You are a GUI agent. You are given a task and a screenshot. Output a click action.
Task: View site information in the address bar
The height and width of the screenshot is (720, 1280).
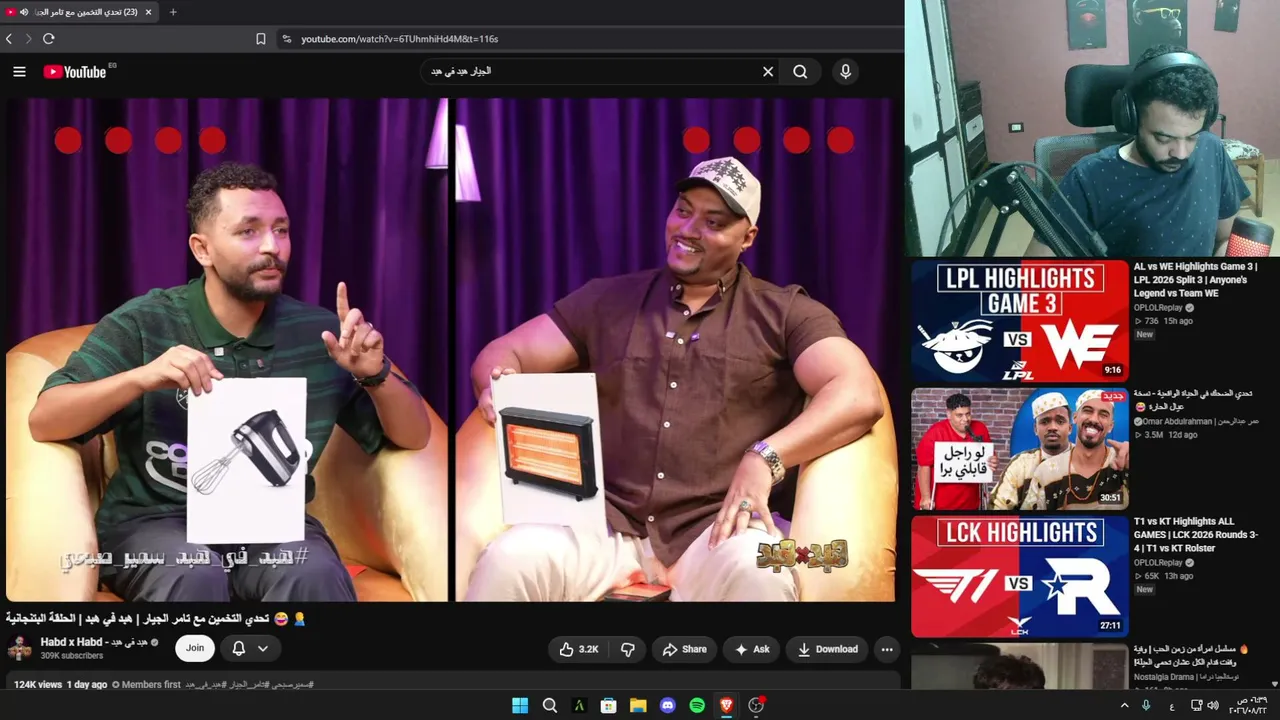(287, 39)
